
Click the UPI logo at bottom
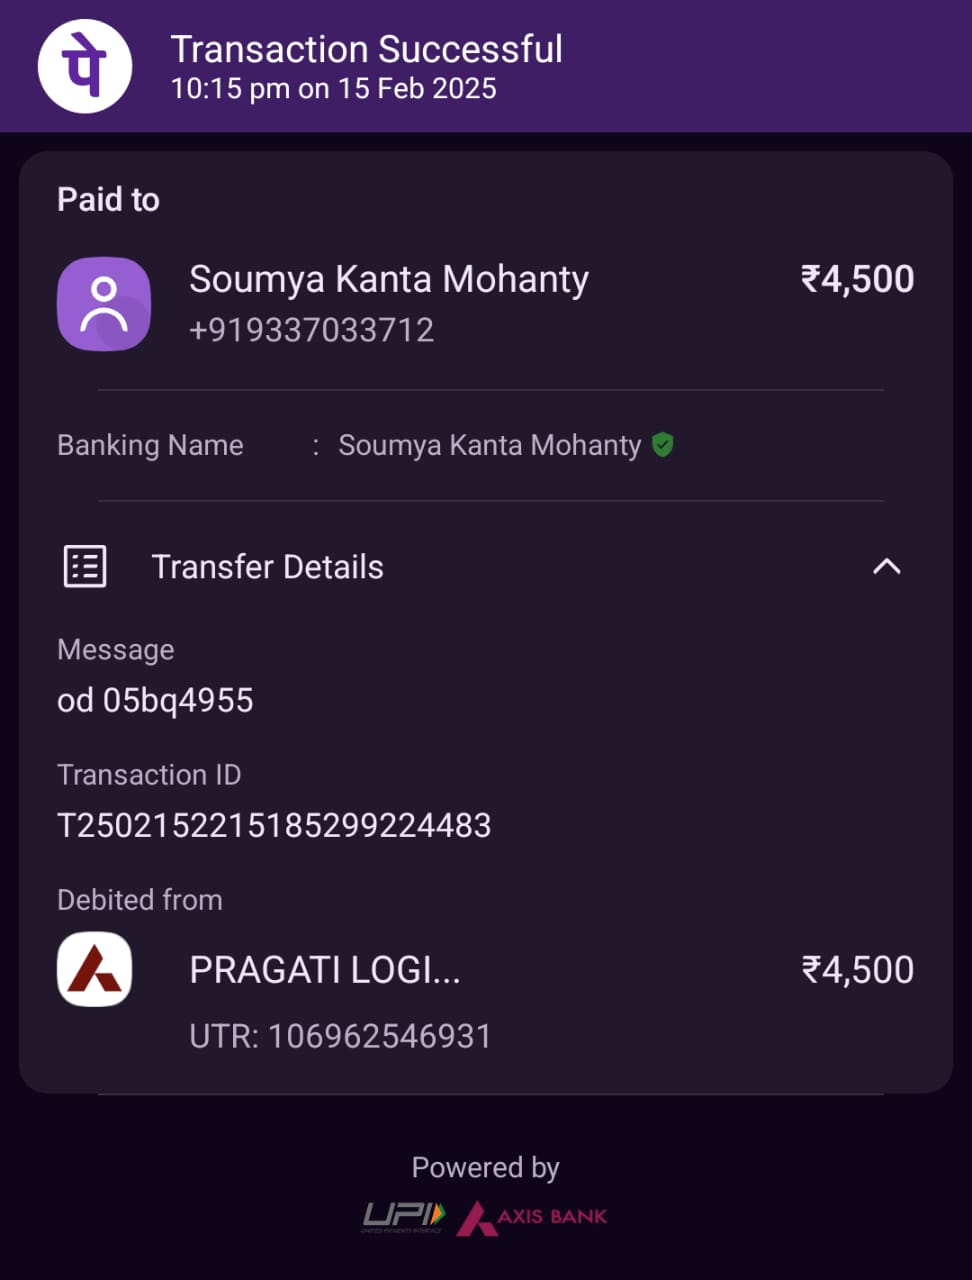click(x=403, y=1216)
